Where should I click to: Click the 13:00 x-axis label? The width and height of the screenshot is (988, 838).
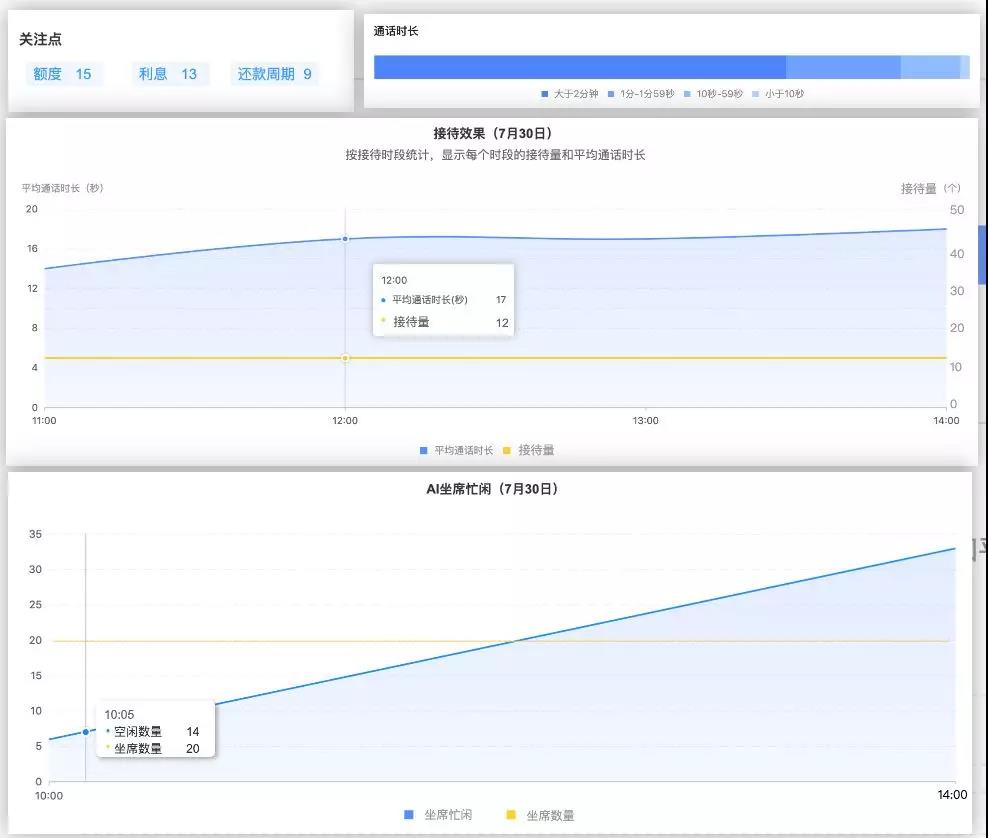tap(645, 420)
